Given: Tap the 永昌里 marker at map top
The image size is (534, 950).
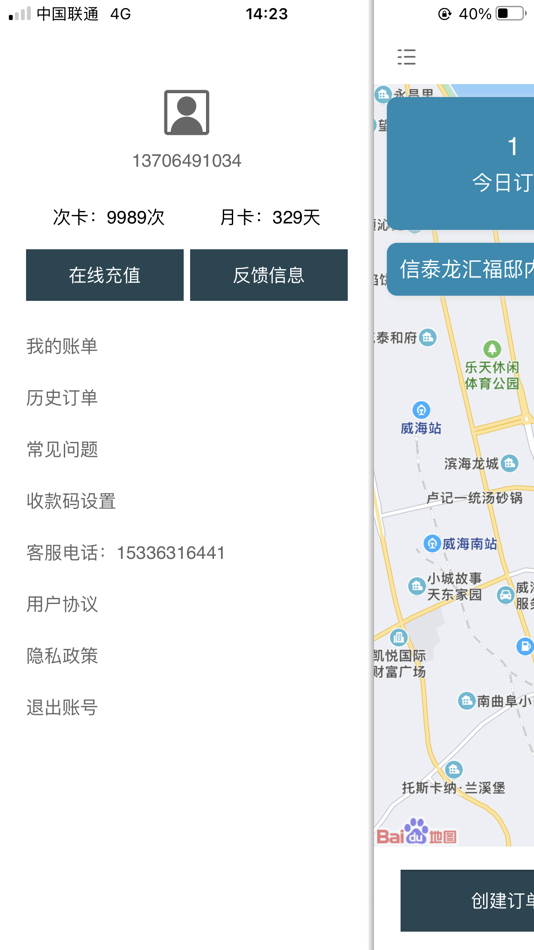Looking at the screenshot, I should [382, 94].
